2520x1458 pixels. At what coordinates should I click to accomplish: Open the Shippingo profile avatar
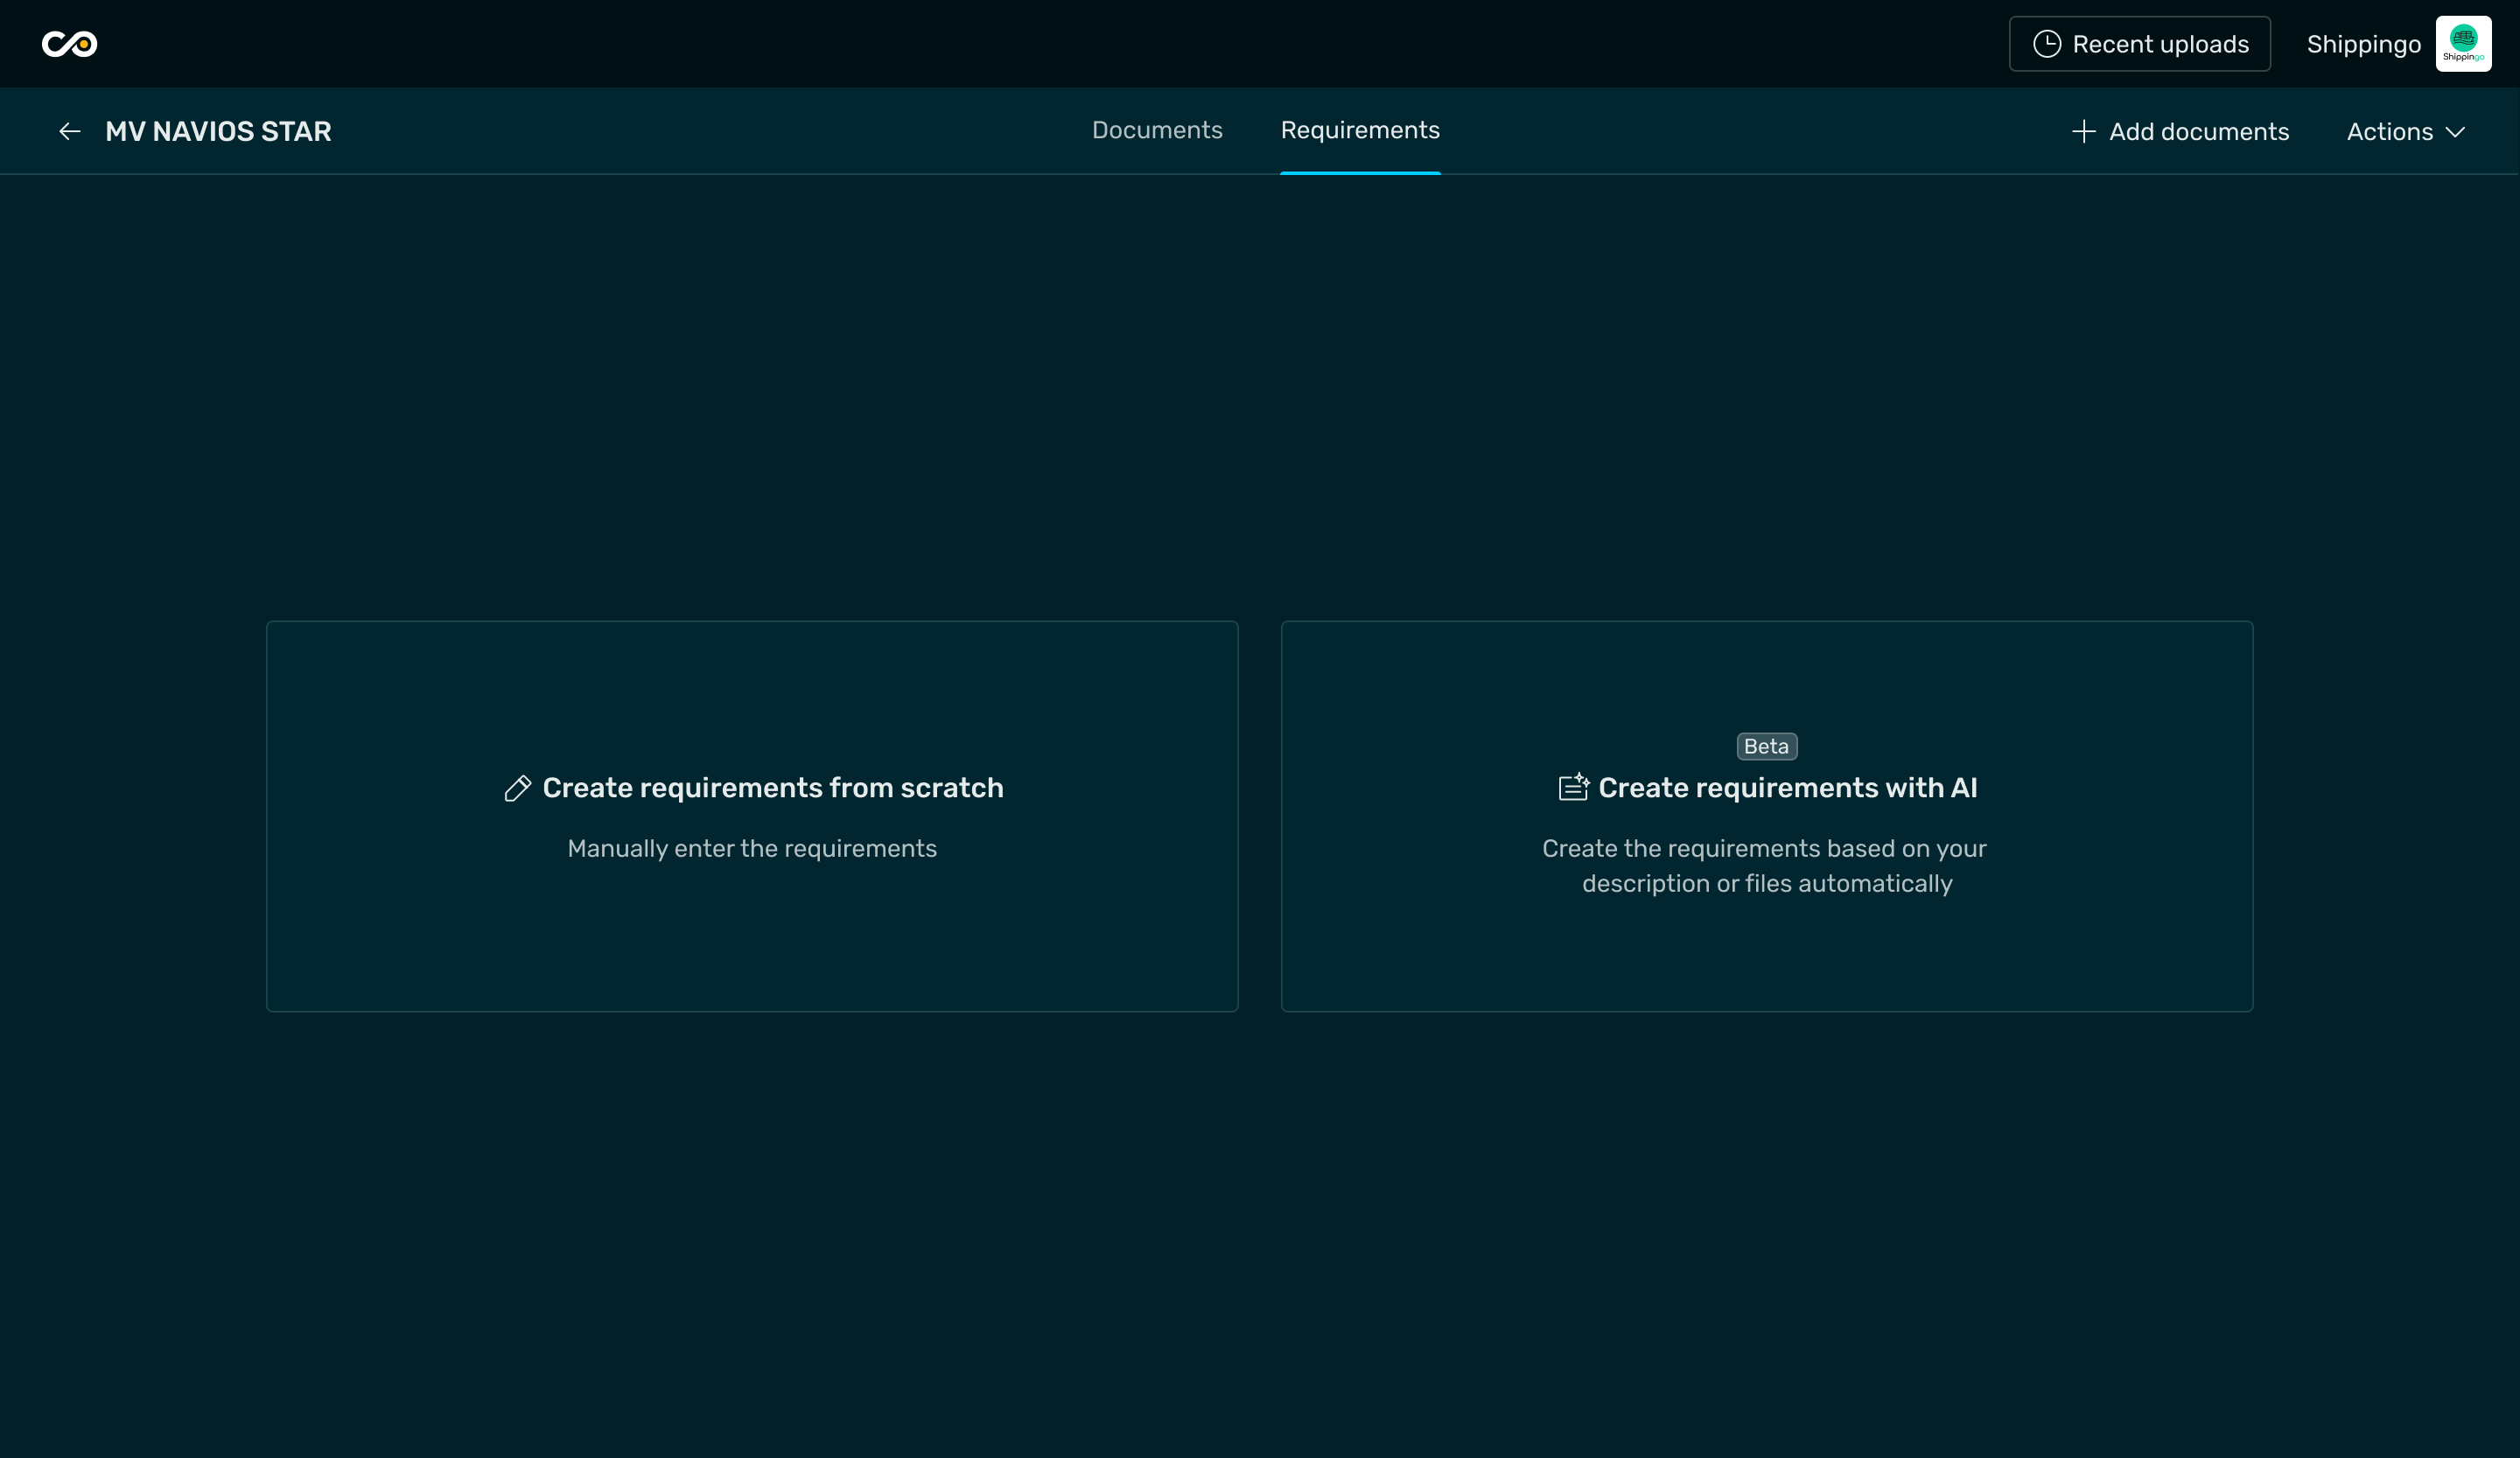coord(2462,44)
